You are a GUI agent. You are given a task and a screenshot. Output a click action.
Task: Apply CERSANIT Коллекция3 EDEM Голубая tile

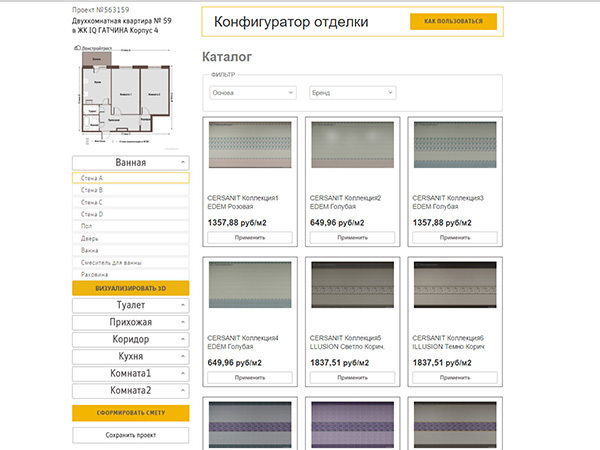coord(455,238)
